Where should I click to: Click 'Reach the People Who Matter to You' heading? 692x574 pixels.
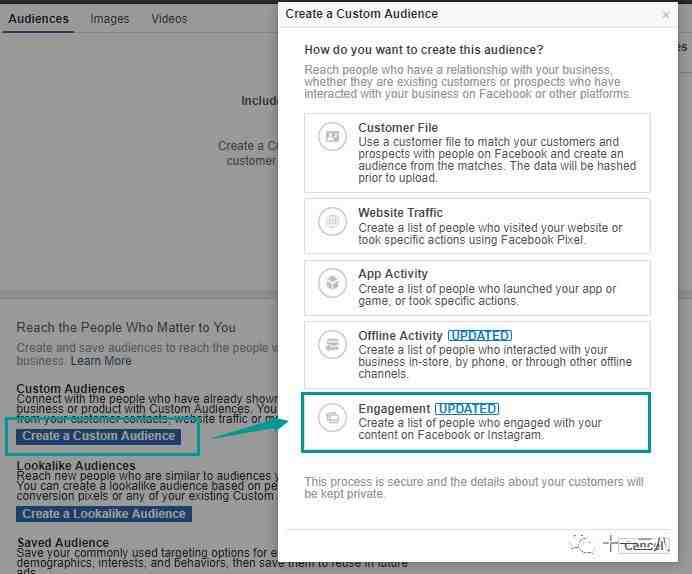coord(126,327)
